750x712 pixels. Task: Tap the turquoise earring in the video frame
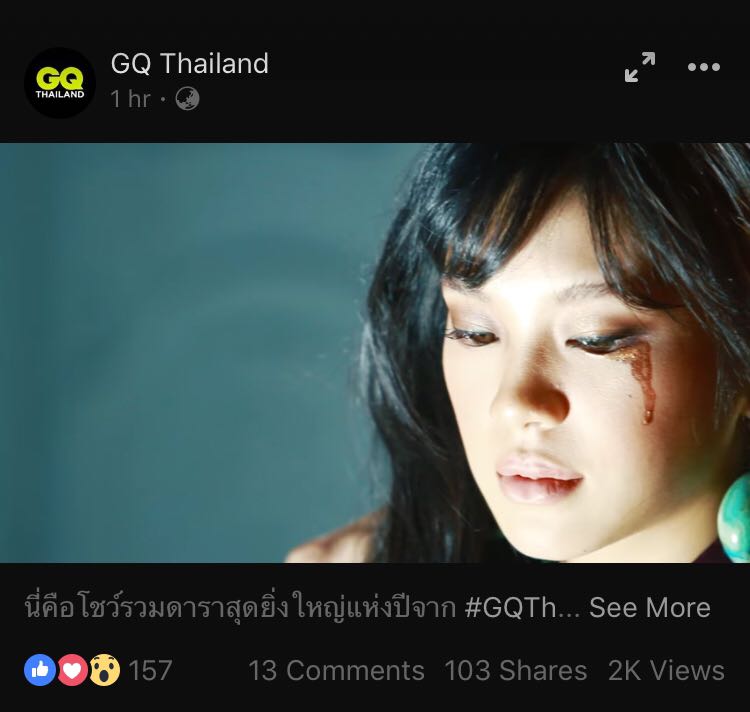coord(735,517)
